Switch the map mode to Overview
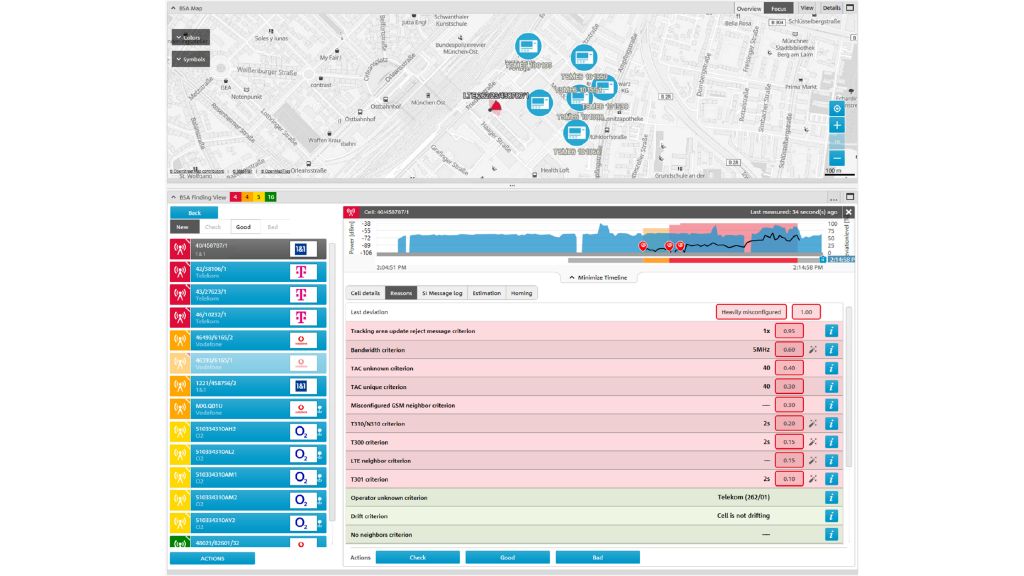This screenshot has width=1024, height=576. click(749, 7)
